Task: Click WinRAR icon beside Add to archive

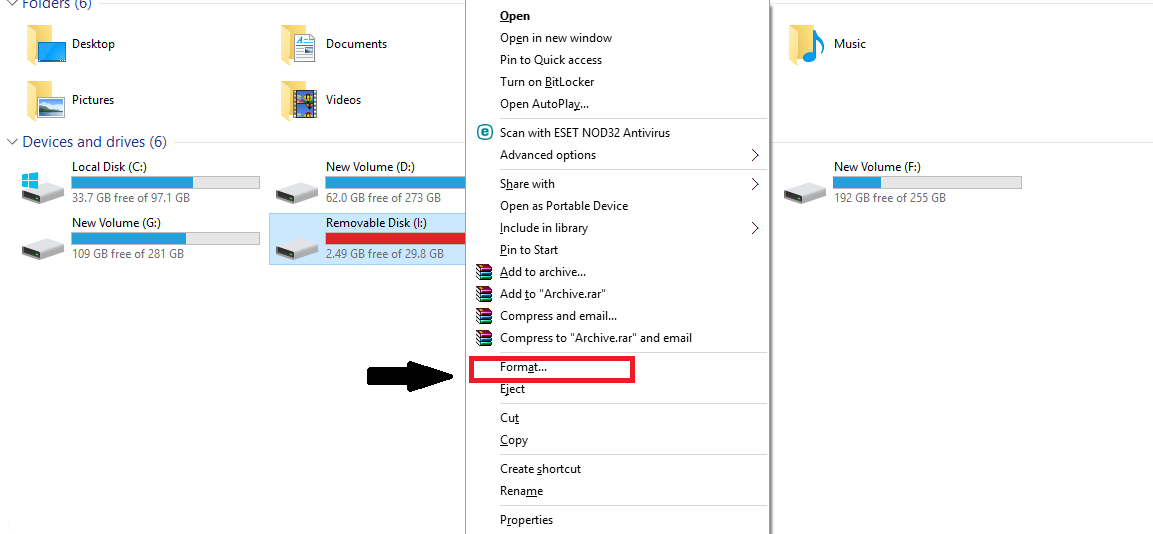Action: (483, 272)
